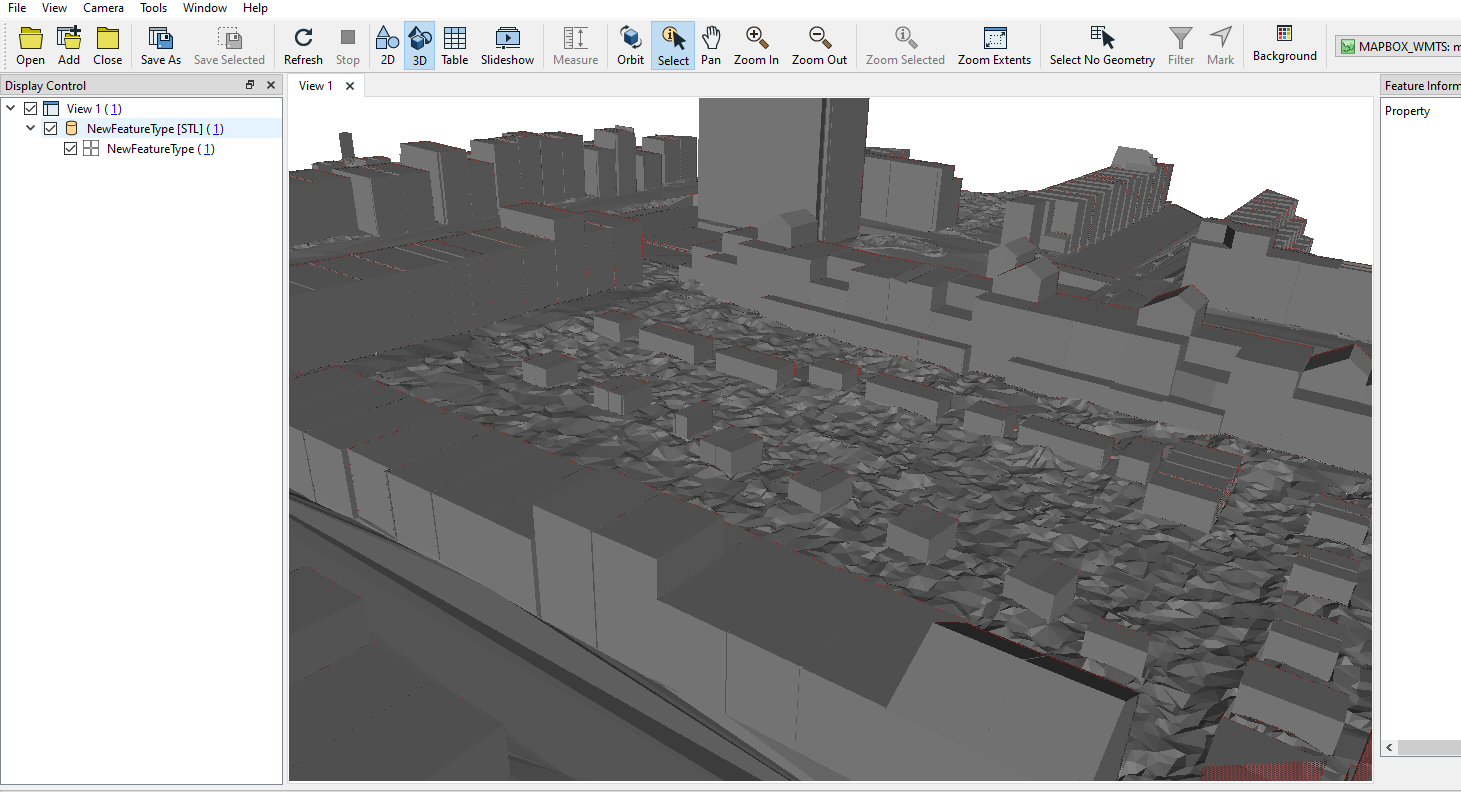Viewport: 1461px width, 792px height.
Task: Switch to 2D view mode
Action: point(387,46)
